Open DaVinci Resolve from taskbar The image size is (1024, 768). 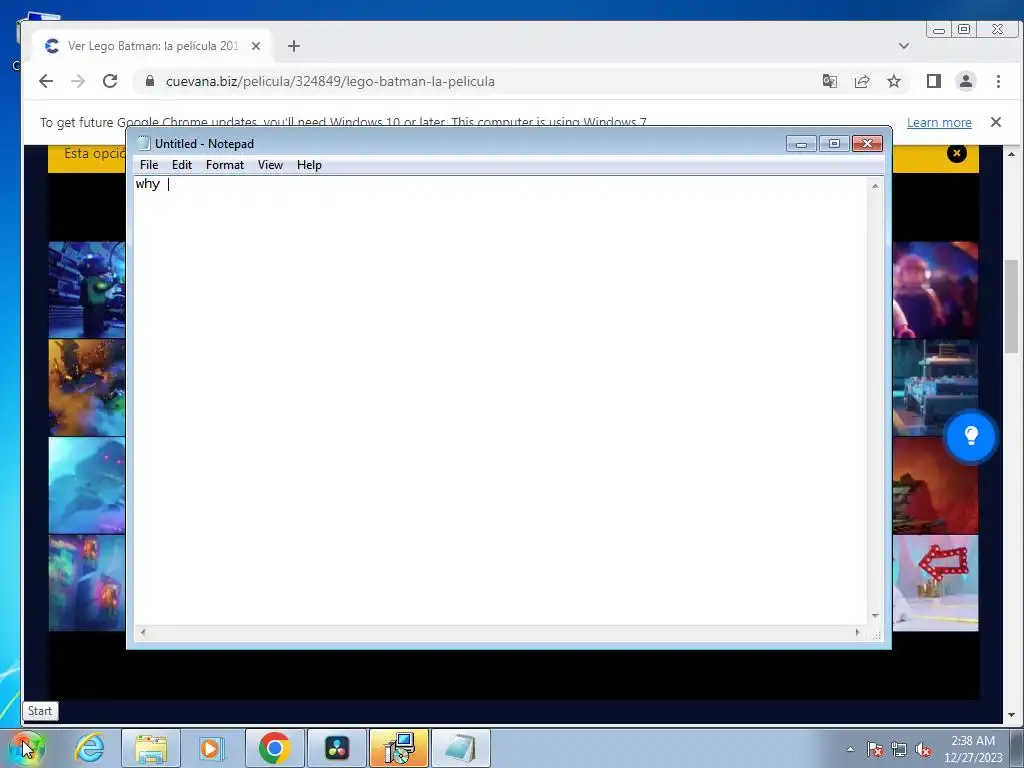tap(337, 748)
